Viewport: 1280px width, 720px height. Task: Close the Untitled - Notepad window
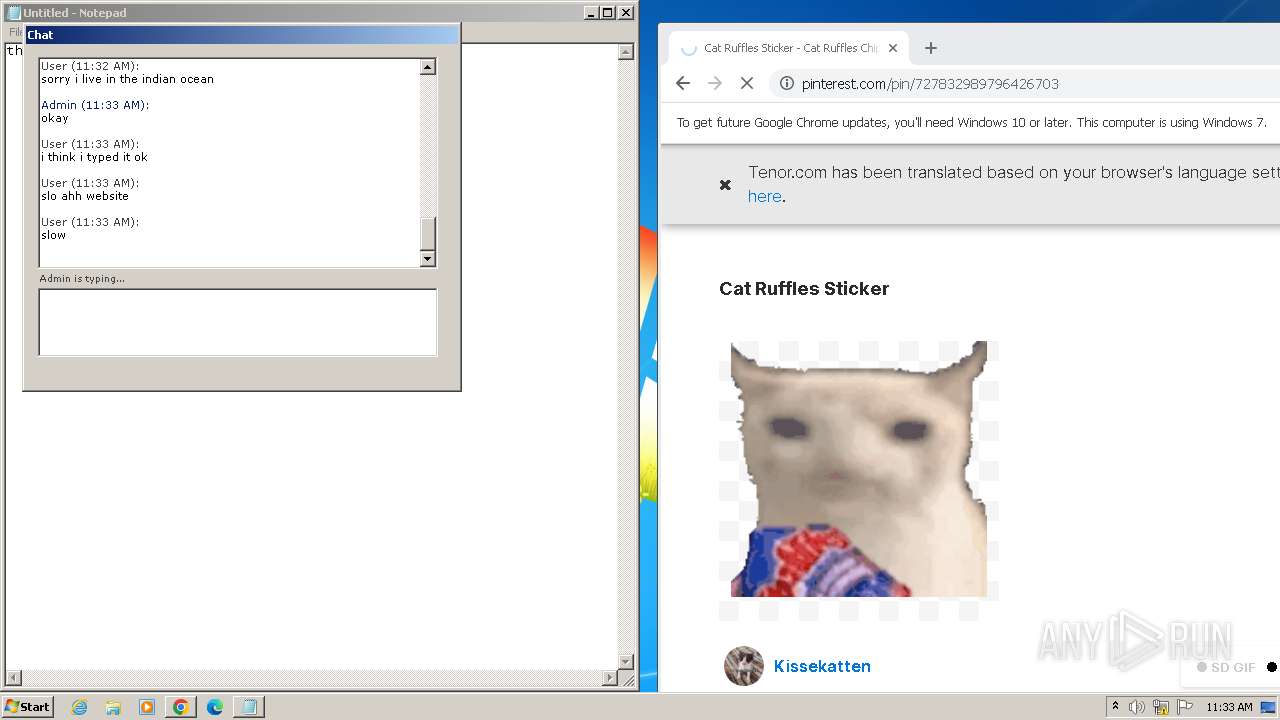(626, 13)
